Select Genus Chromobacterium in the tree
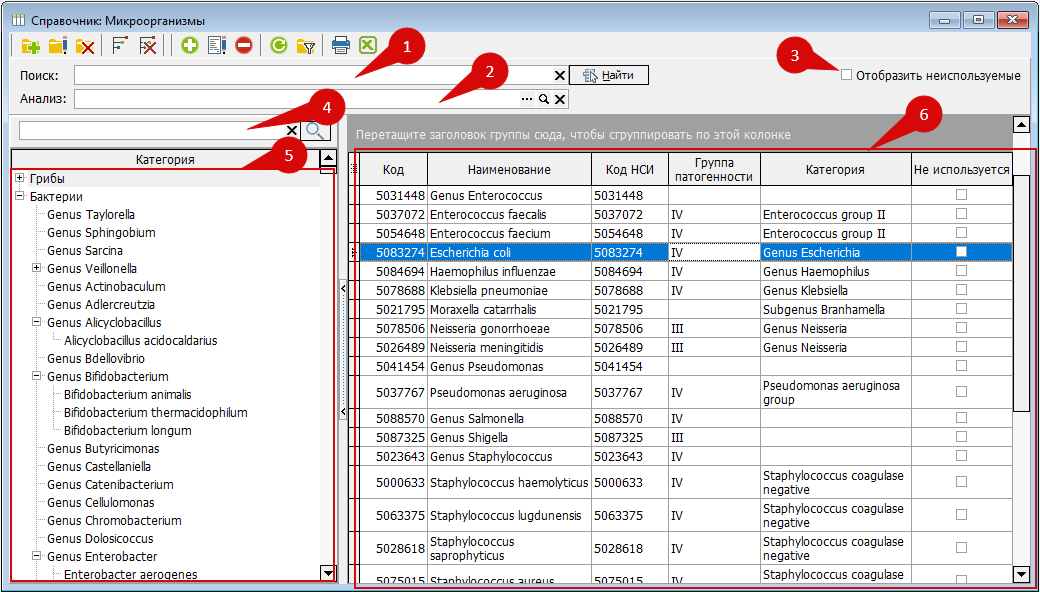 point(114,520)
